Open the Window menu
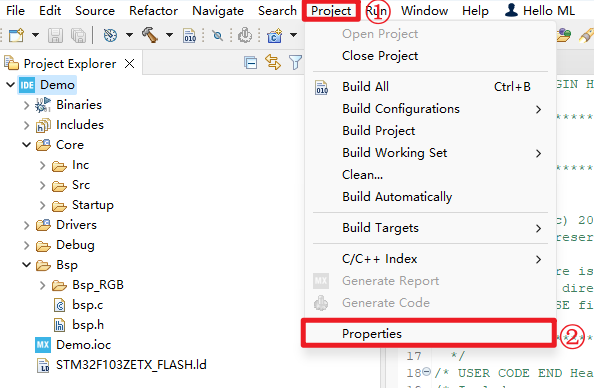The height and width of the screenshot is (388, 594). (424, 11)
